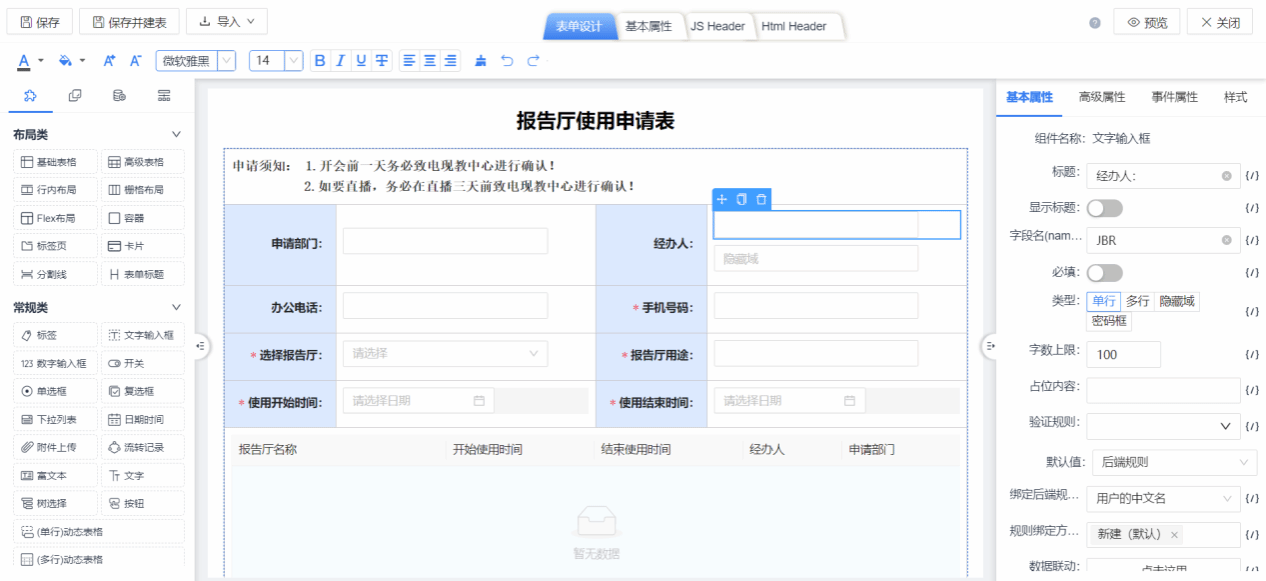Click the center align icon
The image size is (1266, 581).
pyautogui.click(x=430, y=61)
